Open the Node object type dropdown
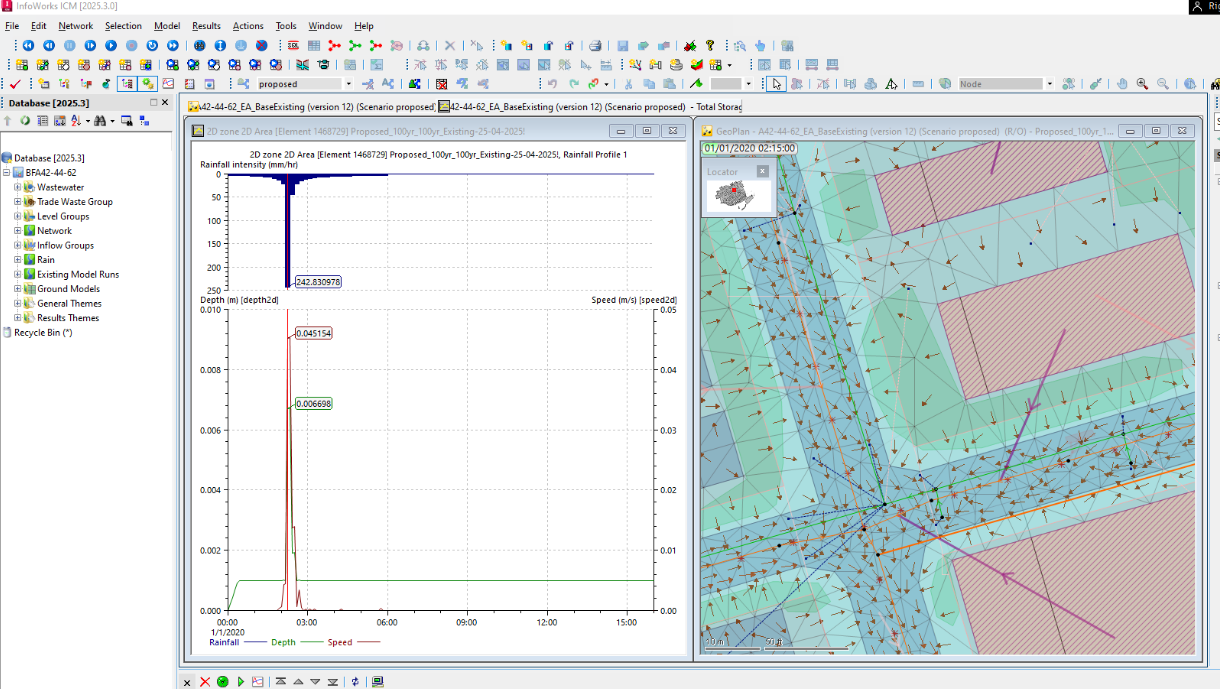Viewport: 1220px width, 689px height. point(1049,84)
